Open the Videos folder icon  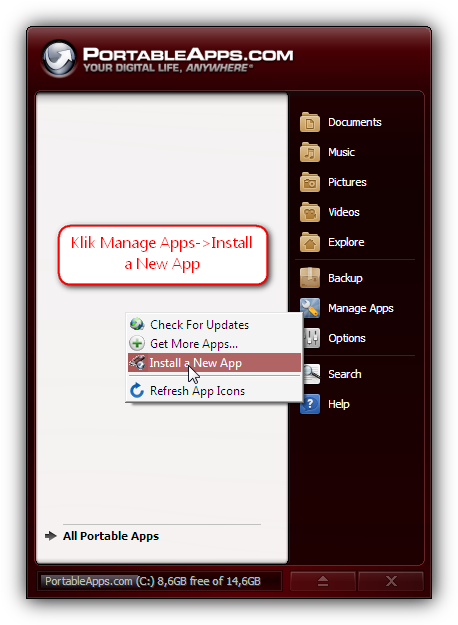point(310,212)
